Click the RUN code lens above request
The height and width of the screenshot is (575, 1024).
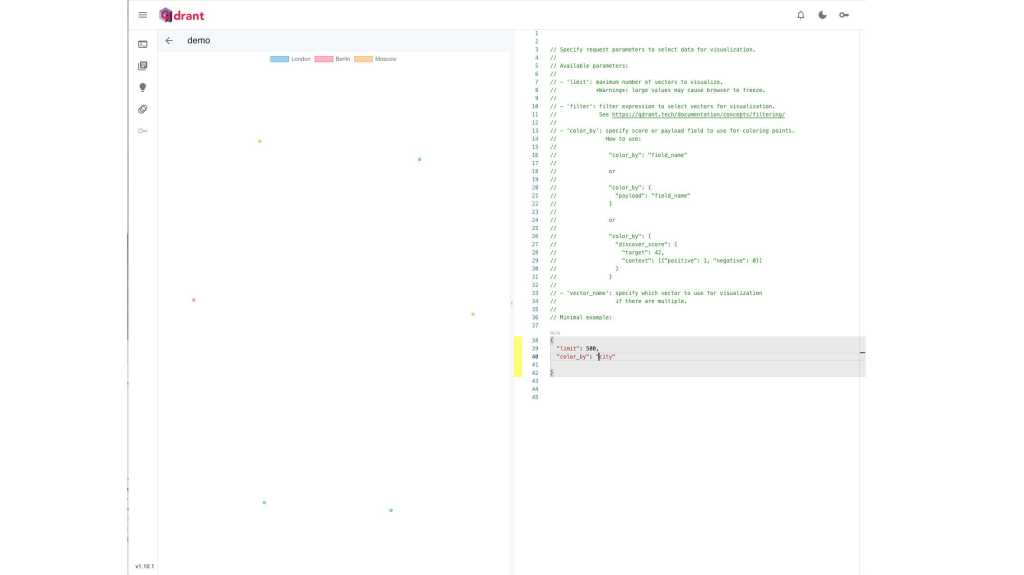(555, 333)
